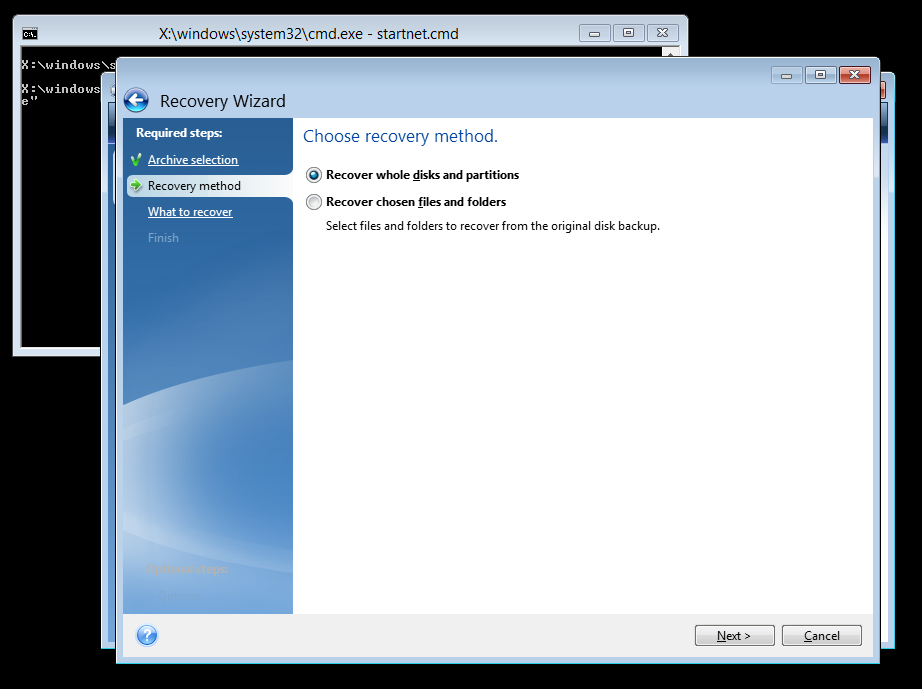Select the Recovery method step in sidebar
The width and height of the screenshot is (922, 689).
[194, 186]
